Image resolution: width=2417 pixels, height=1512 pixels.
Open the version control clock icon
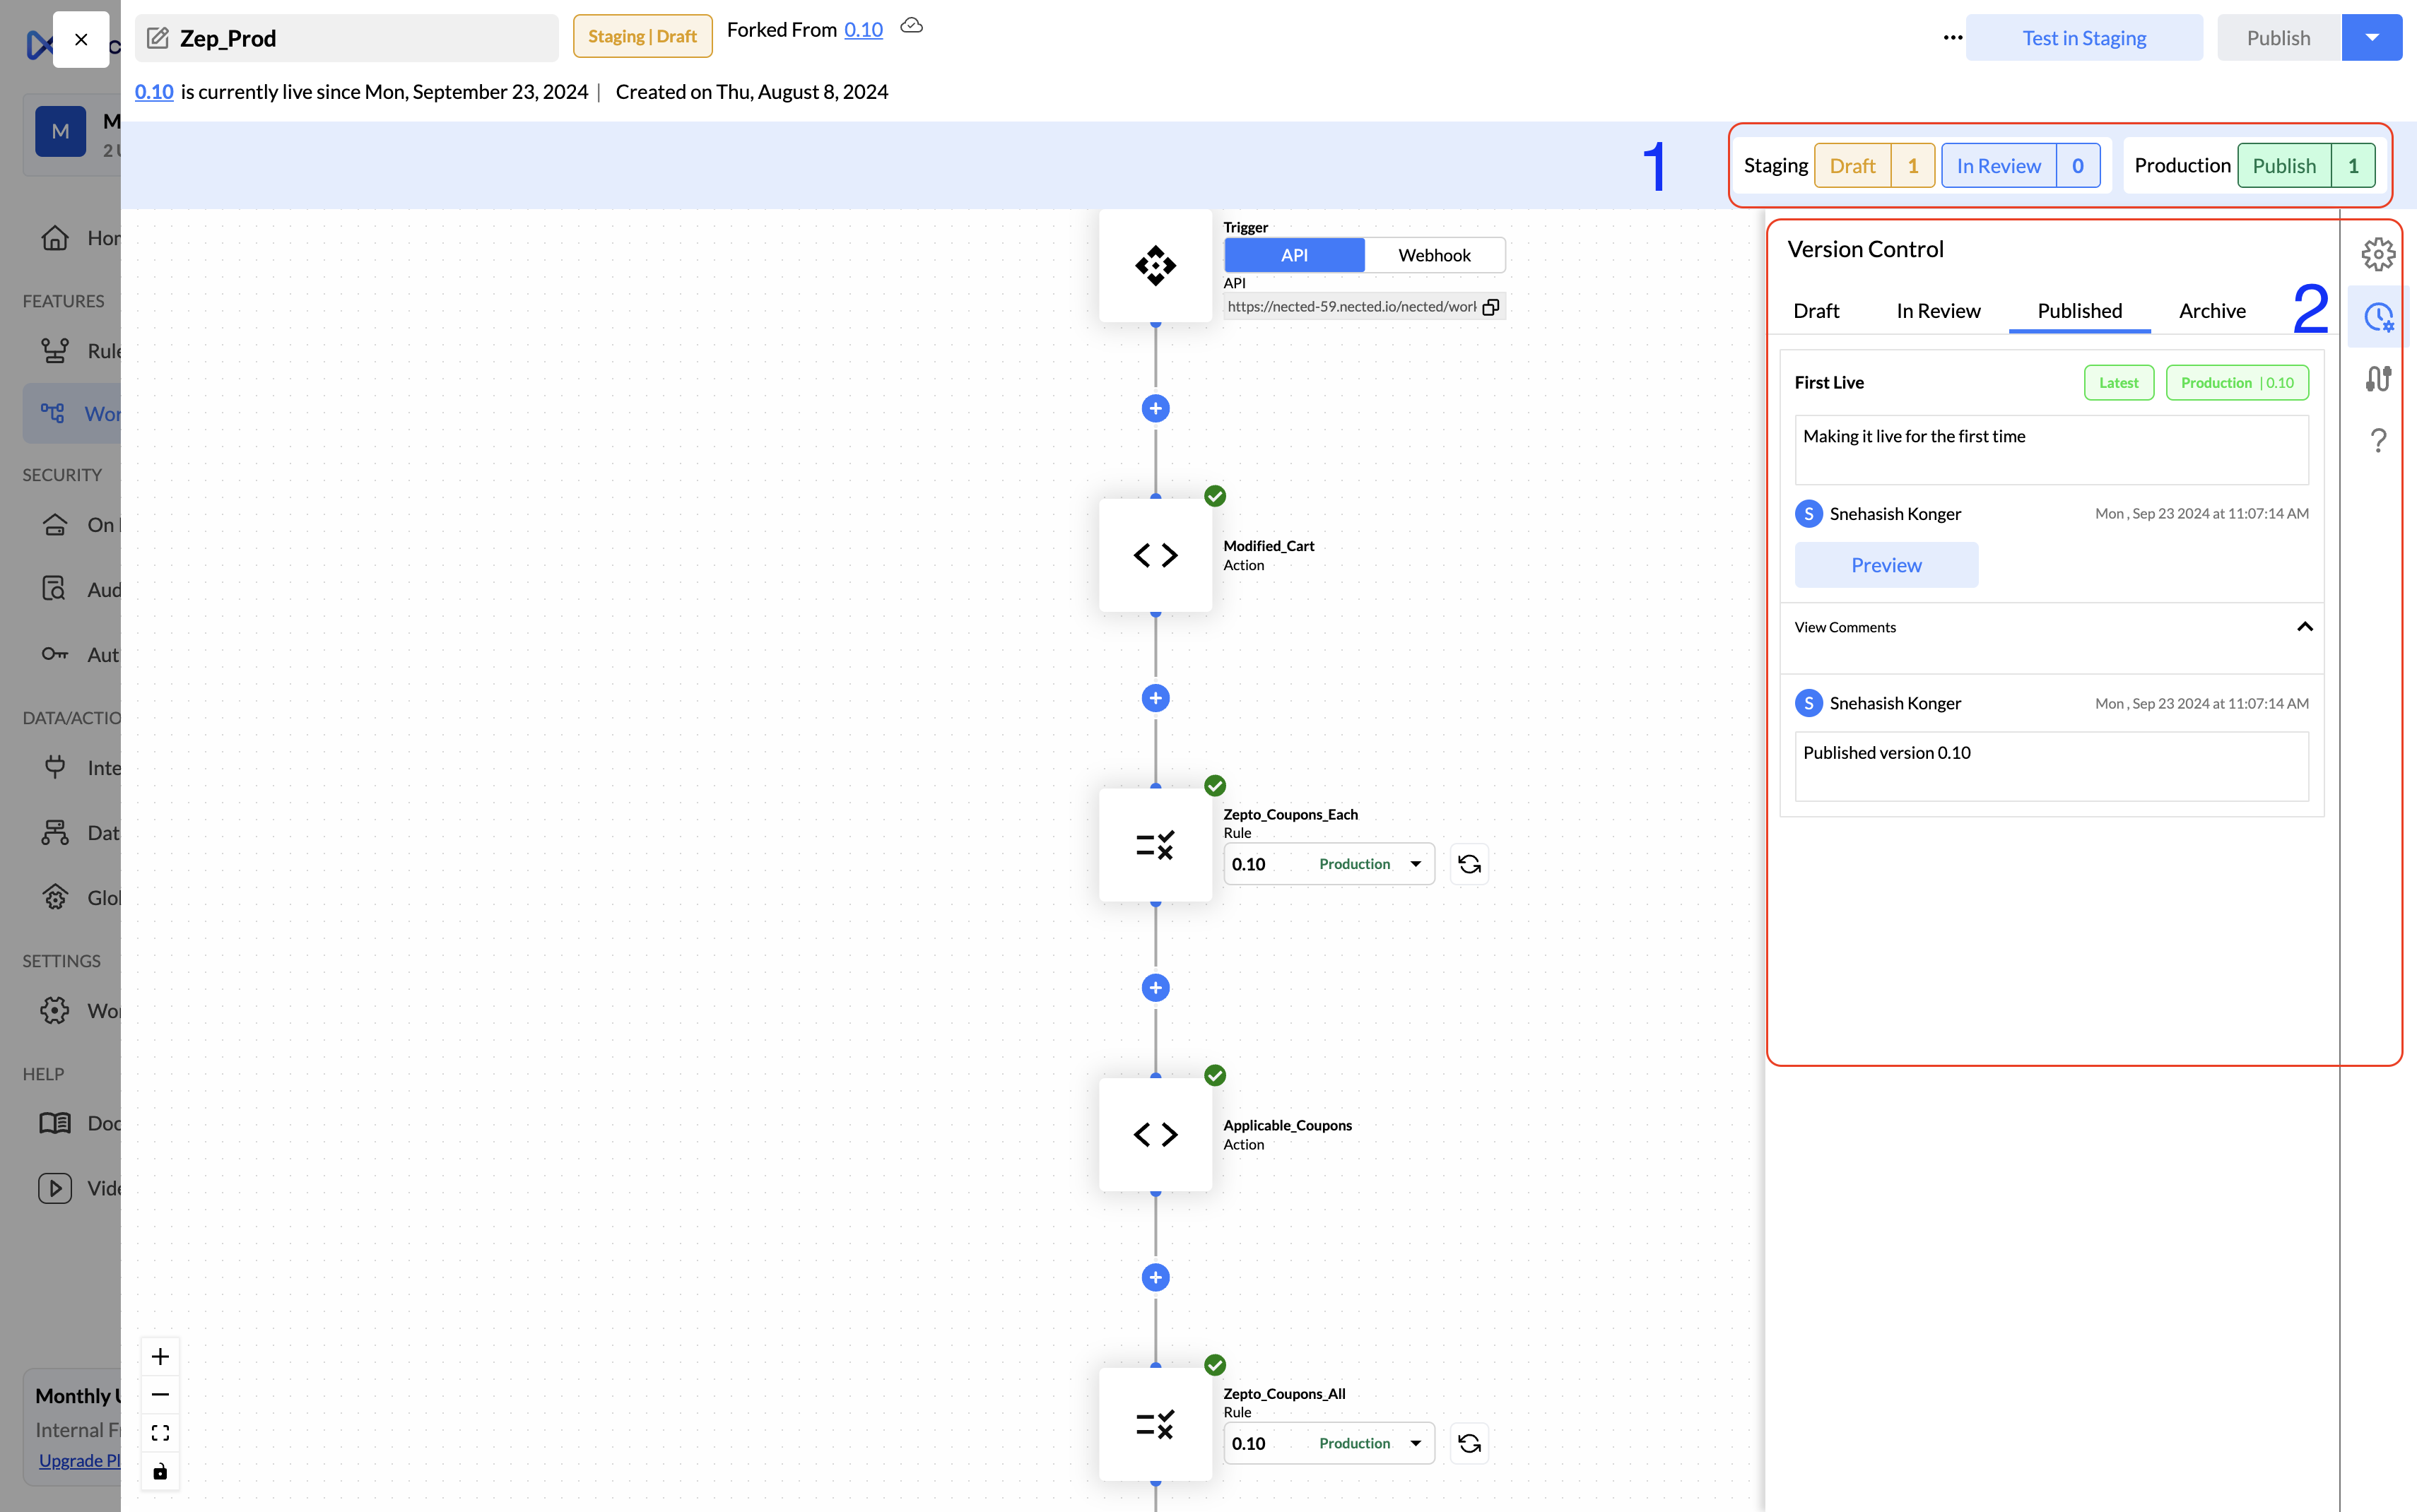2378,318
